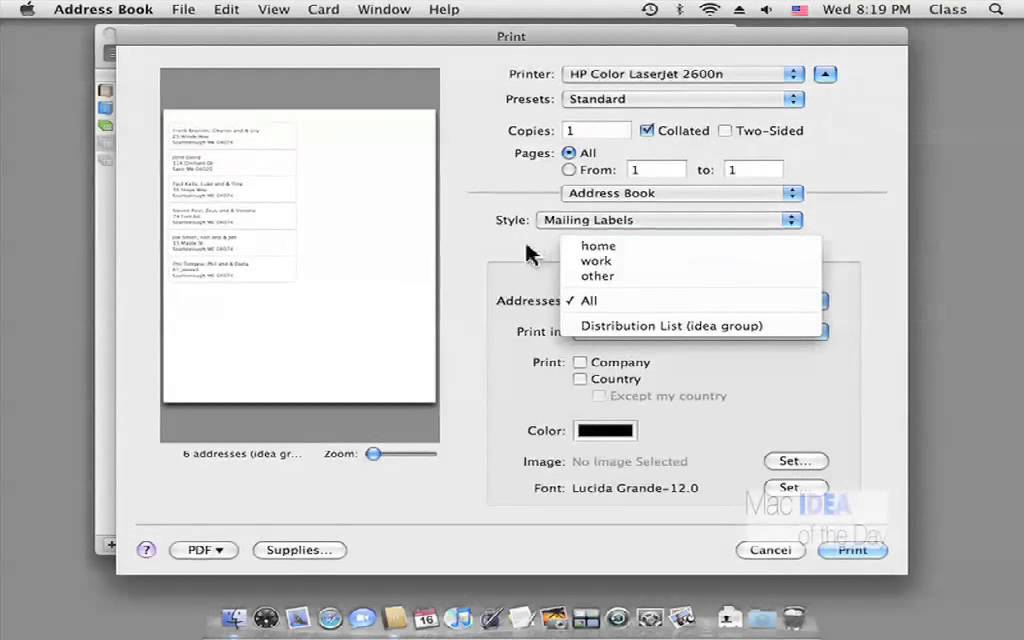
Task: Open the File menu
Action: tap(184, 9)
